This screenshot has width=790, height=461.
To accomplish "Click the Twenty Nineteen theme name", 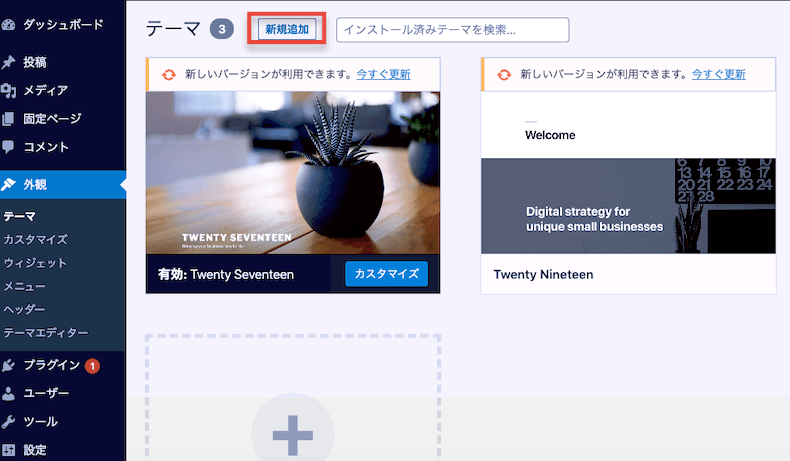I will tap(543, 275).
